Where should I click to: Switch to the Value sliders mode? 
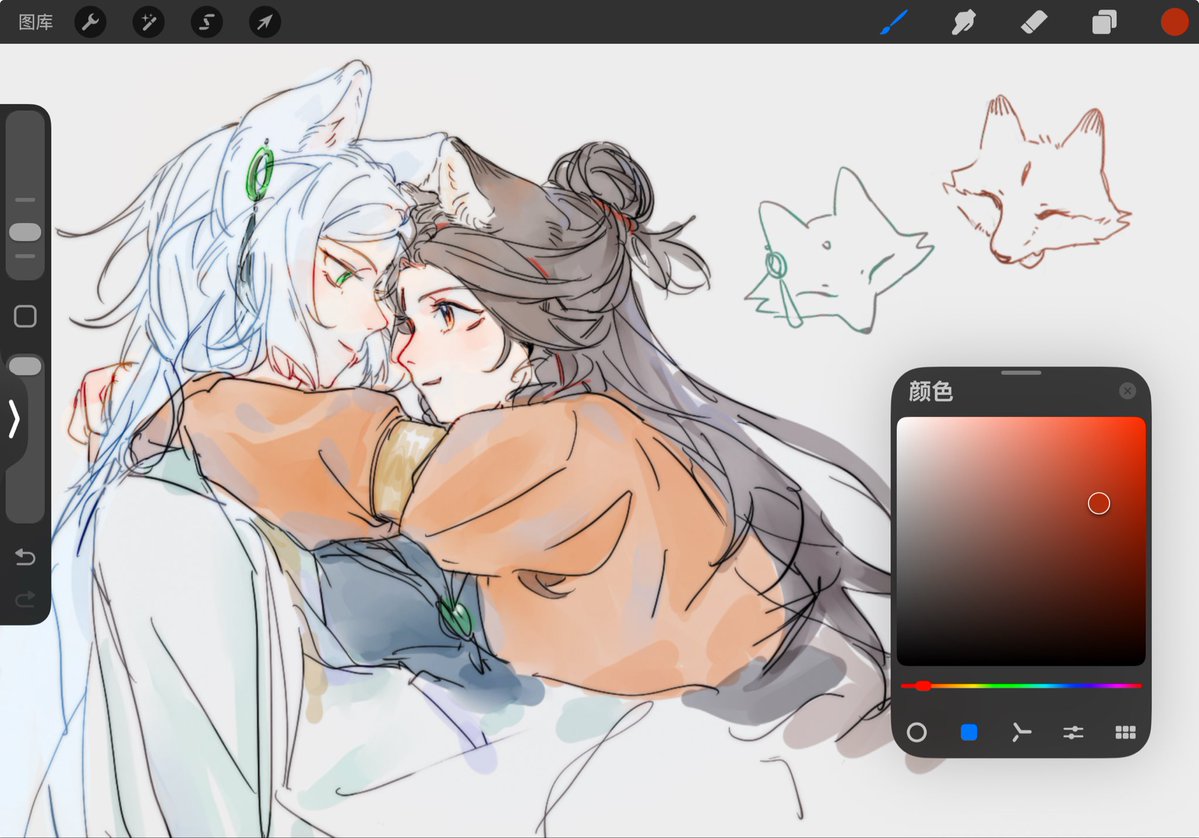pos(1073,732)
